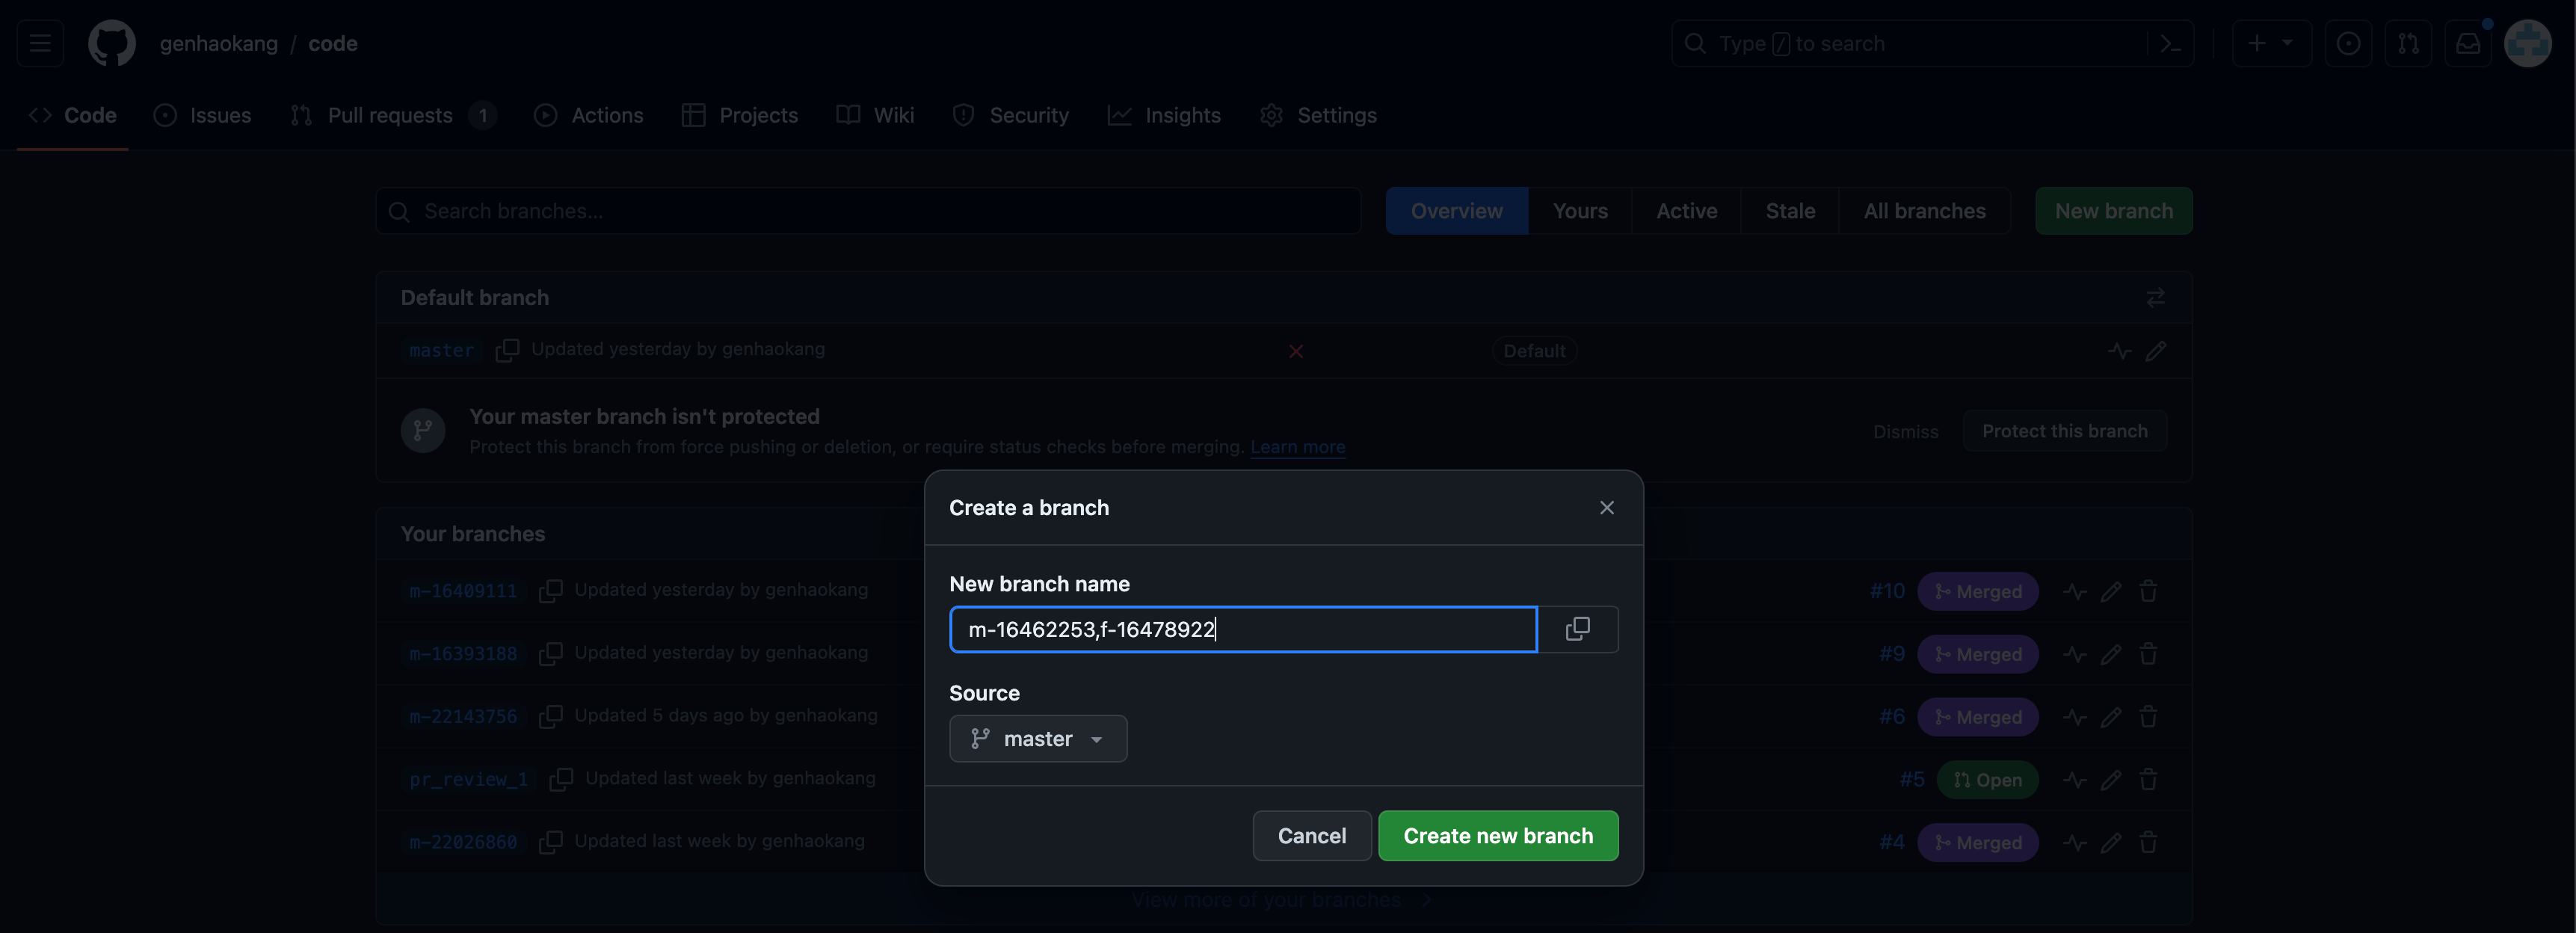2576x933 pixels.
Task: Open pull request #6 link
Action: pyautogui.click(x=1891, y=717)
